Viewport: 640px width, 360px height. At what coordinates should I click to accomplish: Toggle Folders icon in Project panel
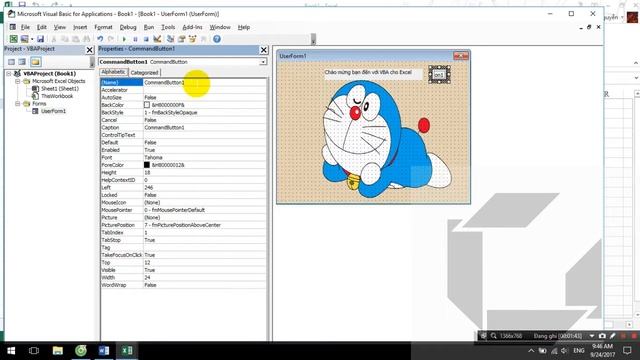36,62
